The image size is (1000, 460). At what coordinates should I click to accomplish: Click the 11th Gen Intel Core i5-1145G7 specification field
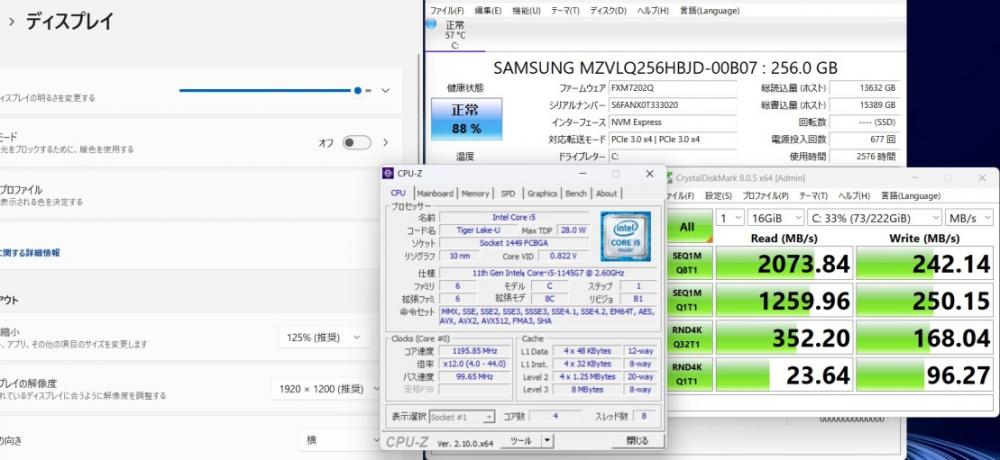click(548, 273)
